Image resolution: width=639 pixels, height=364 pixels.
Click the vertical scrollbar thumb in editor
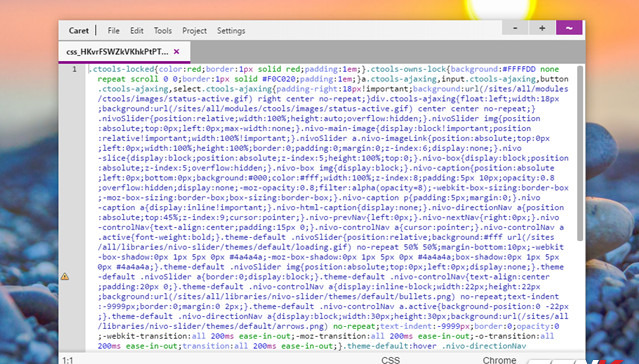coord(580,153)
